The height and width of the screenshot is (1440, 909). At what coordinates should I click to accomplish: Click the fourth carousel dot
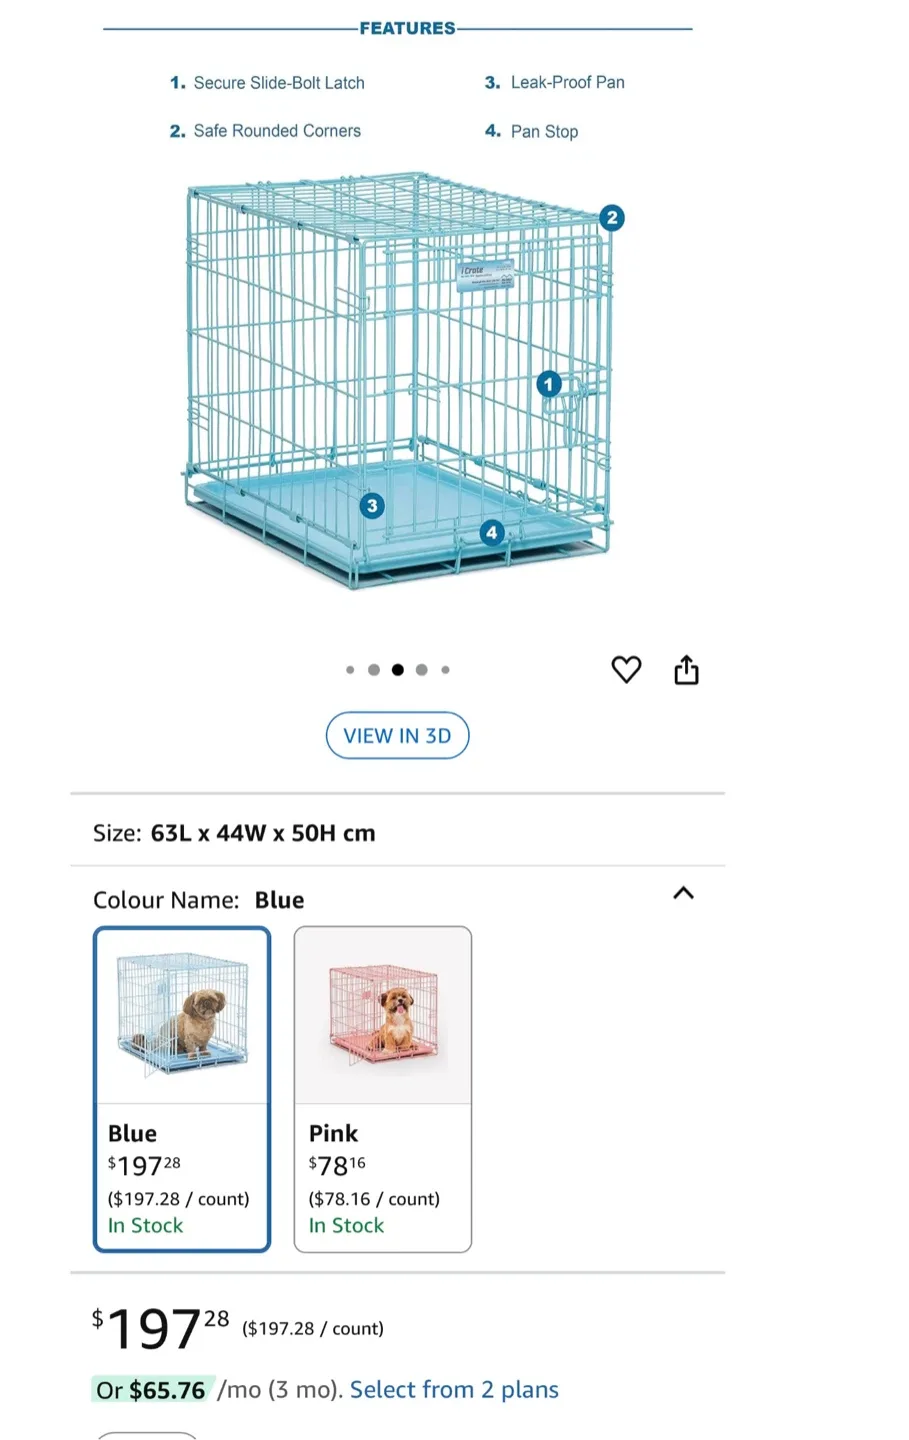point(421,669)
